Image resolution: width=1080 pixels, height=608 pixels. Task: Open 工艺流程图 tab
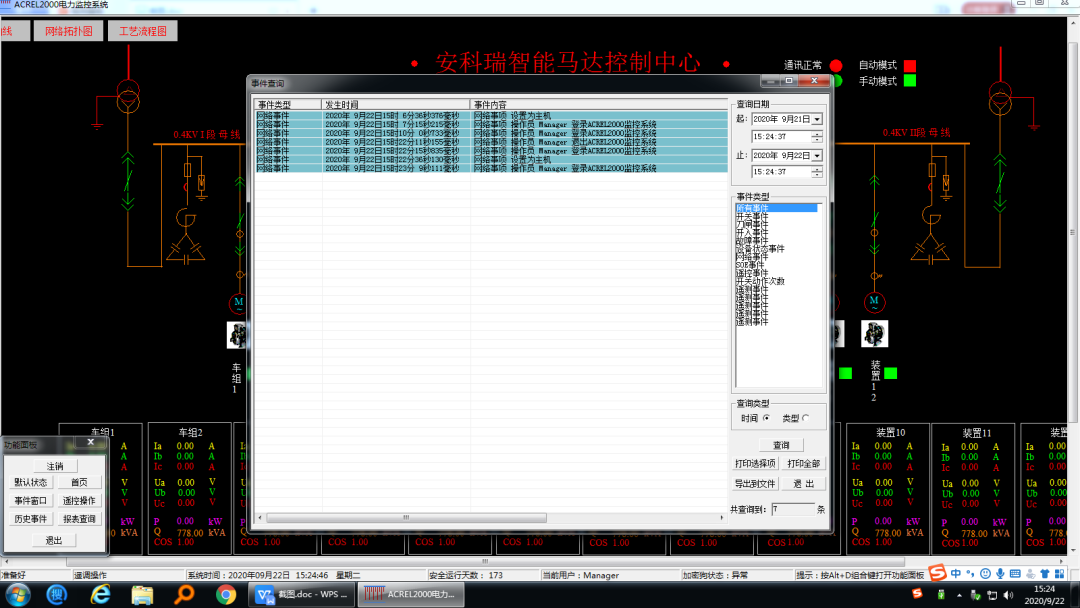[143, 31]
